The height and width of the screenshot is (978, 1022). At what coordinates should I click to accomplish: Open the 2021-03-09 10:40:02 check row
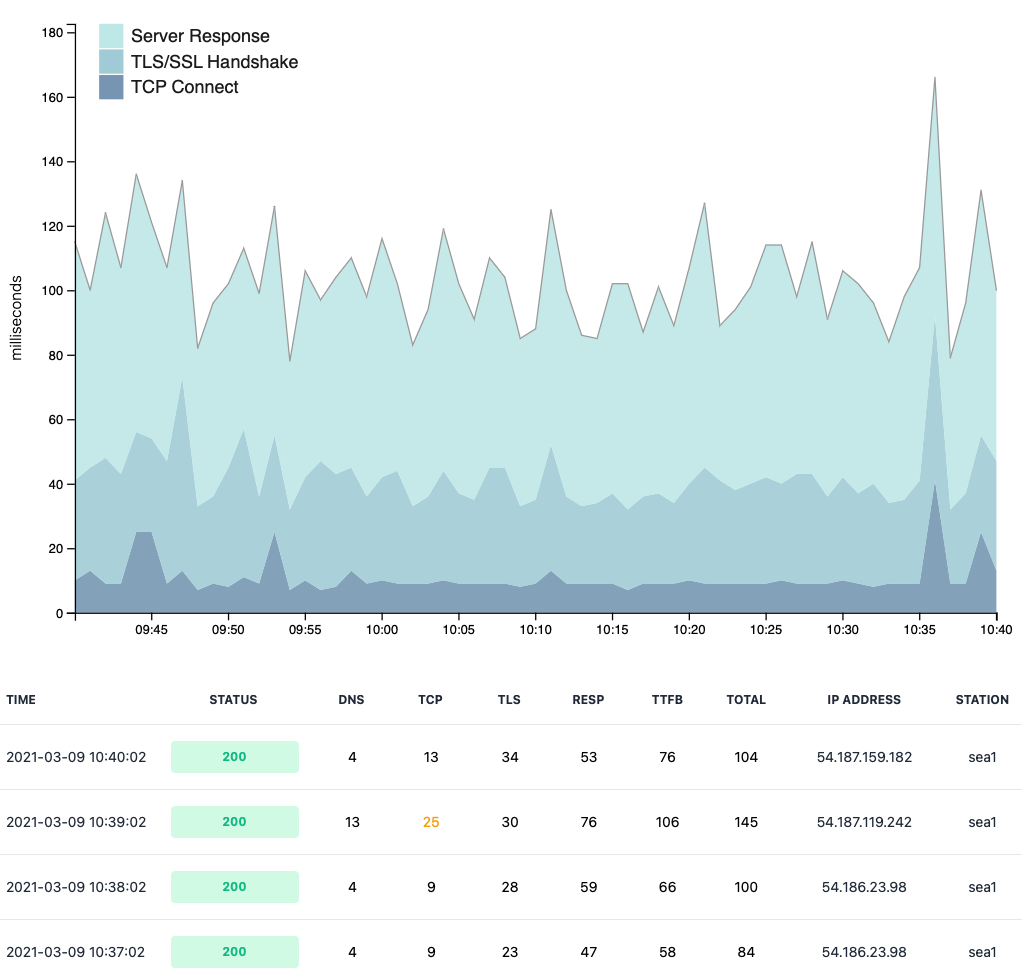511,757
